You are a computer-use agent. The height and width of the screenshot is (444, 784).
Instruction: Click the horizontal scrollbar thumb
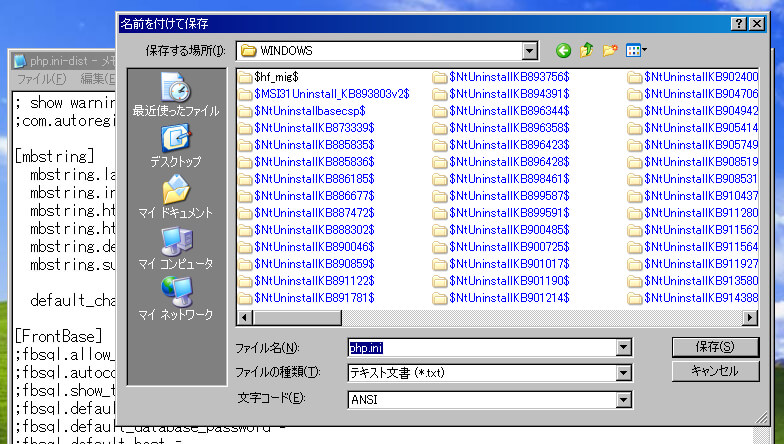(x=297, y=318)
